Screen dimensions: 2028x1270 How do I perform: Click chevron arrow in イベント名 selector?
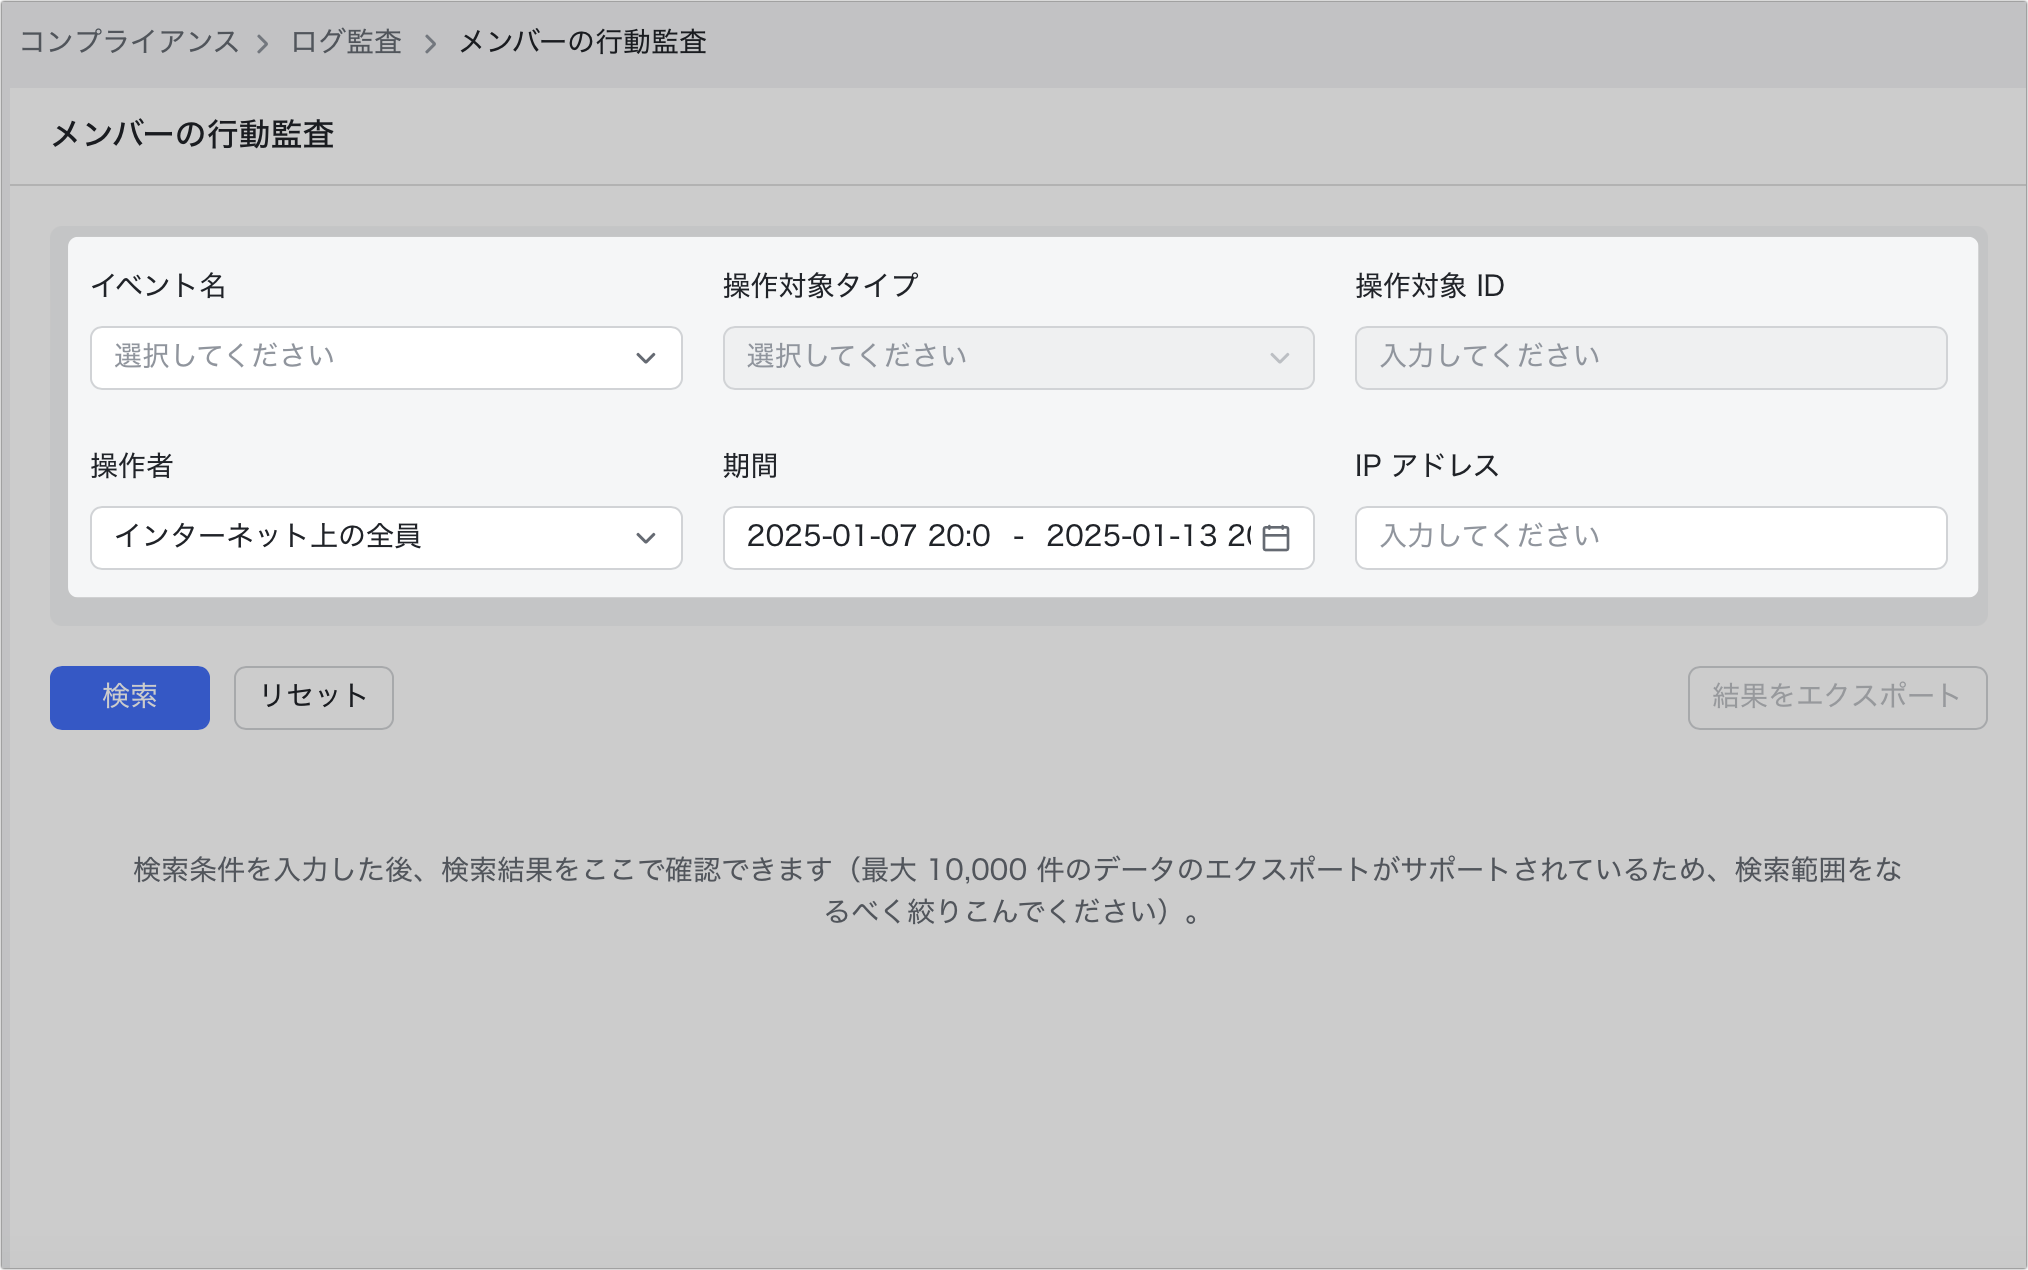coord(646,358)
